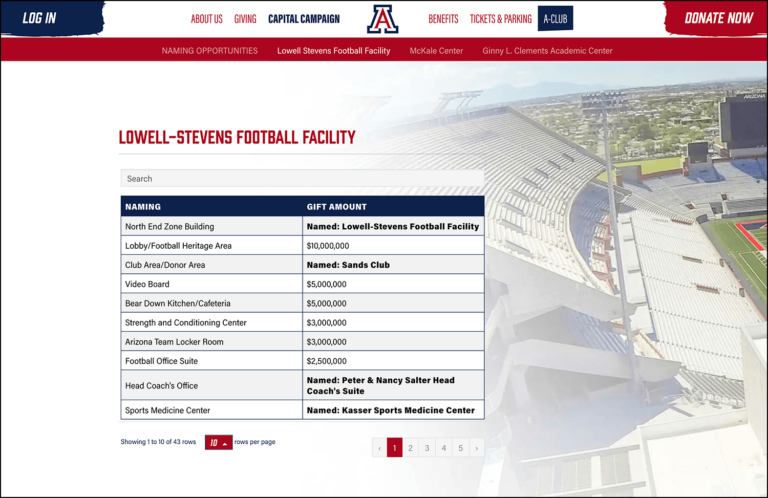Click the Arizona A logo
This screenshot has width=768, height=498.
[383, 19]
